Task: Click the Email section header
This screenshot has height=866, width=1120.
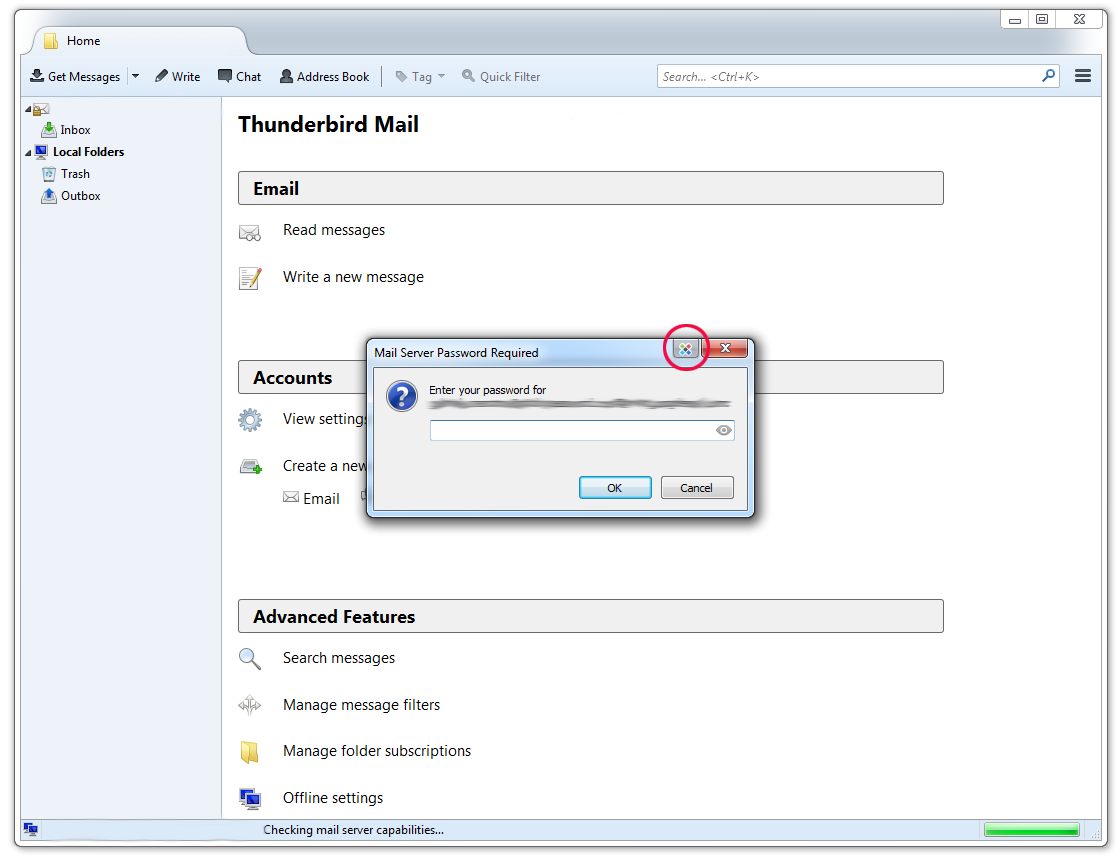Action: click(591, 189)
